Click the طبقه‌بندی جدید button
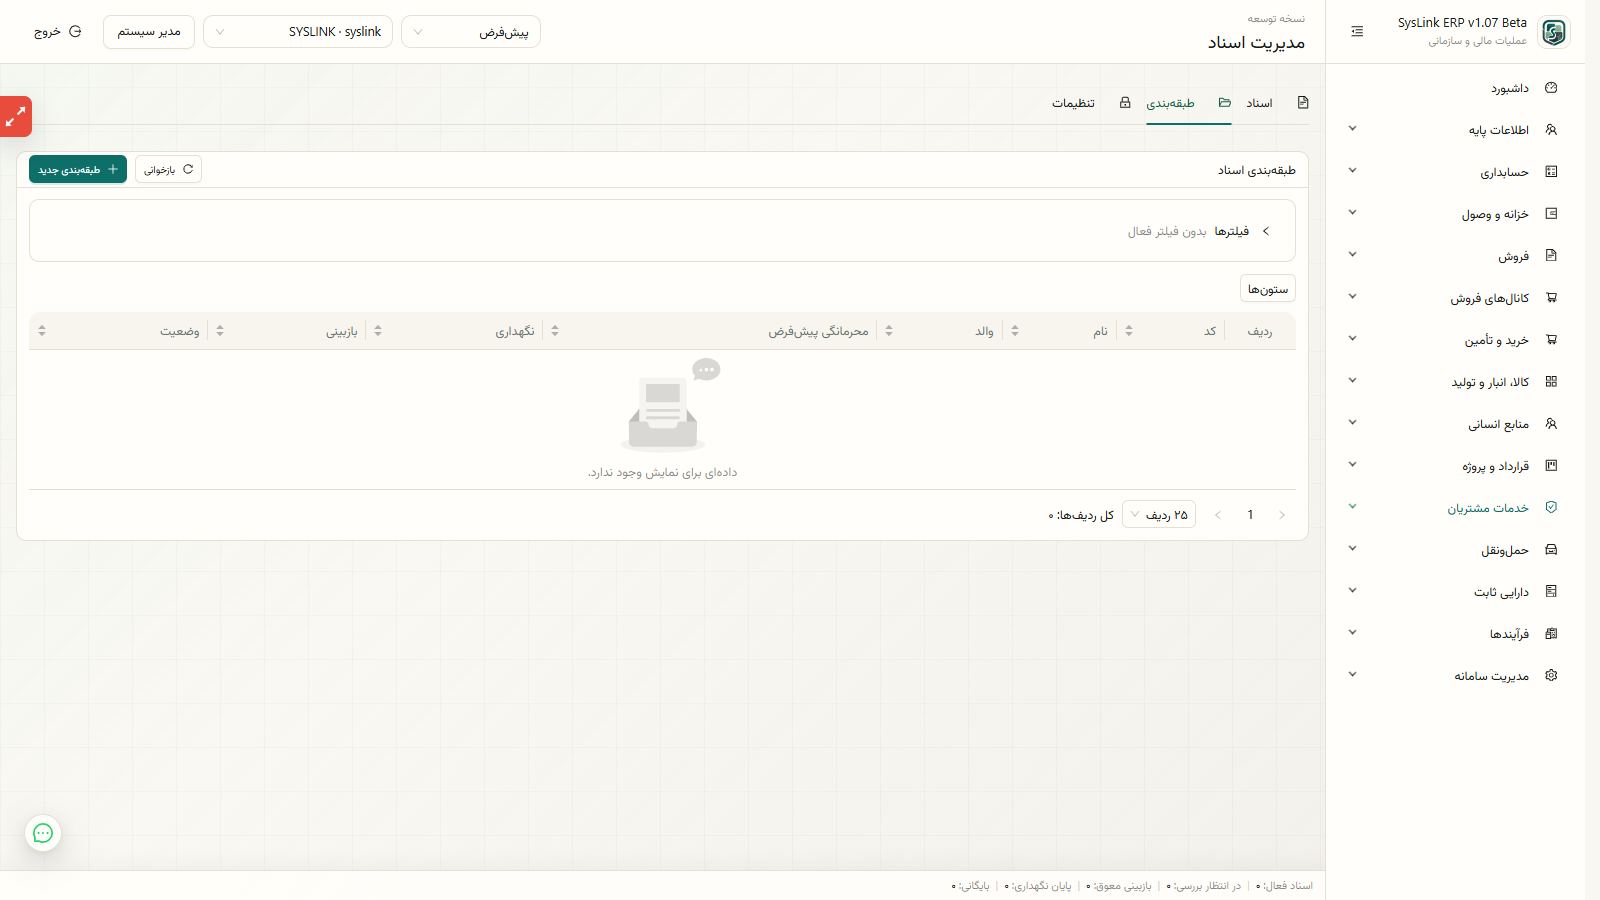1600x900 pixels. (78, 170)
